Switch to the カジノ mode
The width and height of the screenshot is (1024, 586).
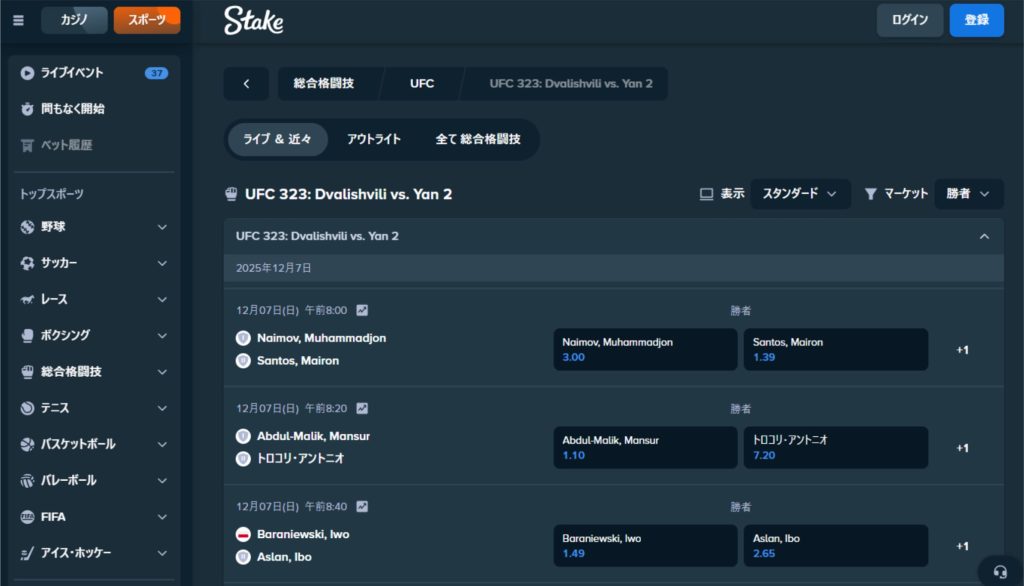[74, 20]
